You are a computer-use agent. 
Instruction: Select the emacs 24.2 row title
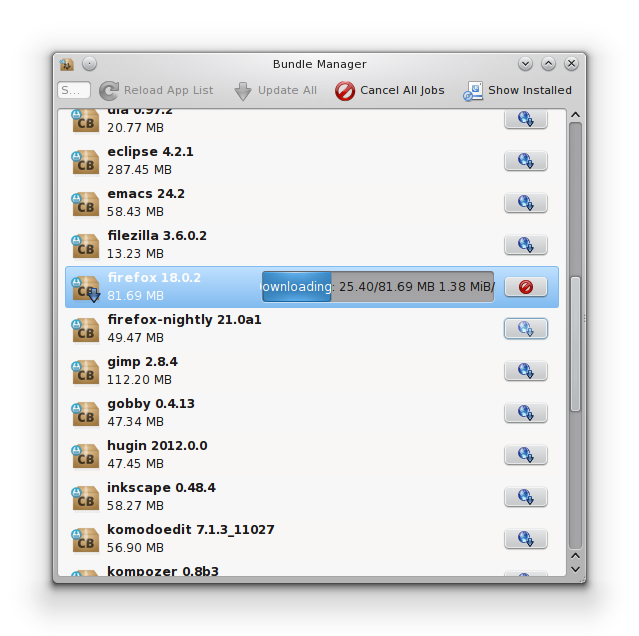[x=146, y=194]
